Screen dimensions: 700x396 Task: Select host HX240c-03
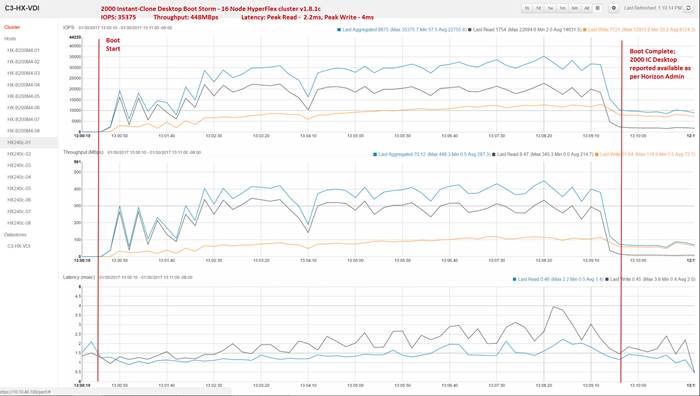19,165
